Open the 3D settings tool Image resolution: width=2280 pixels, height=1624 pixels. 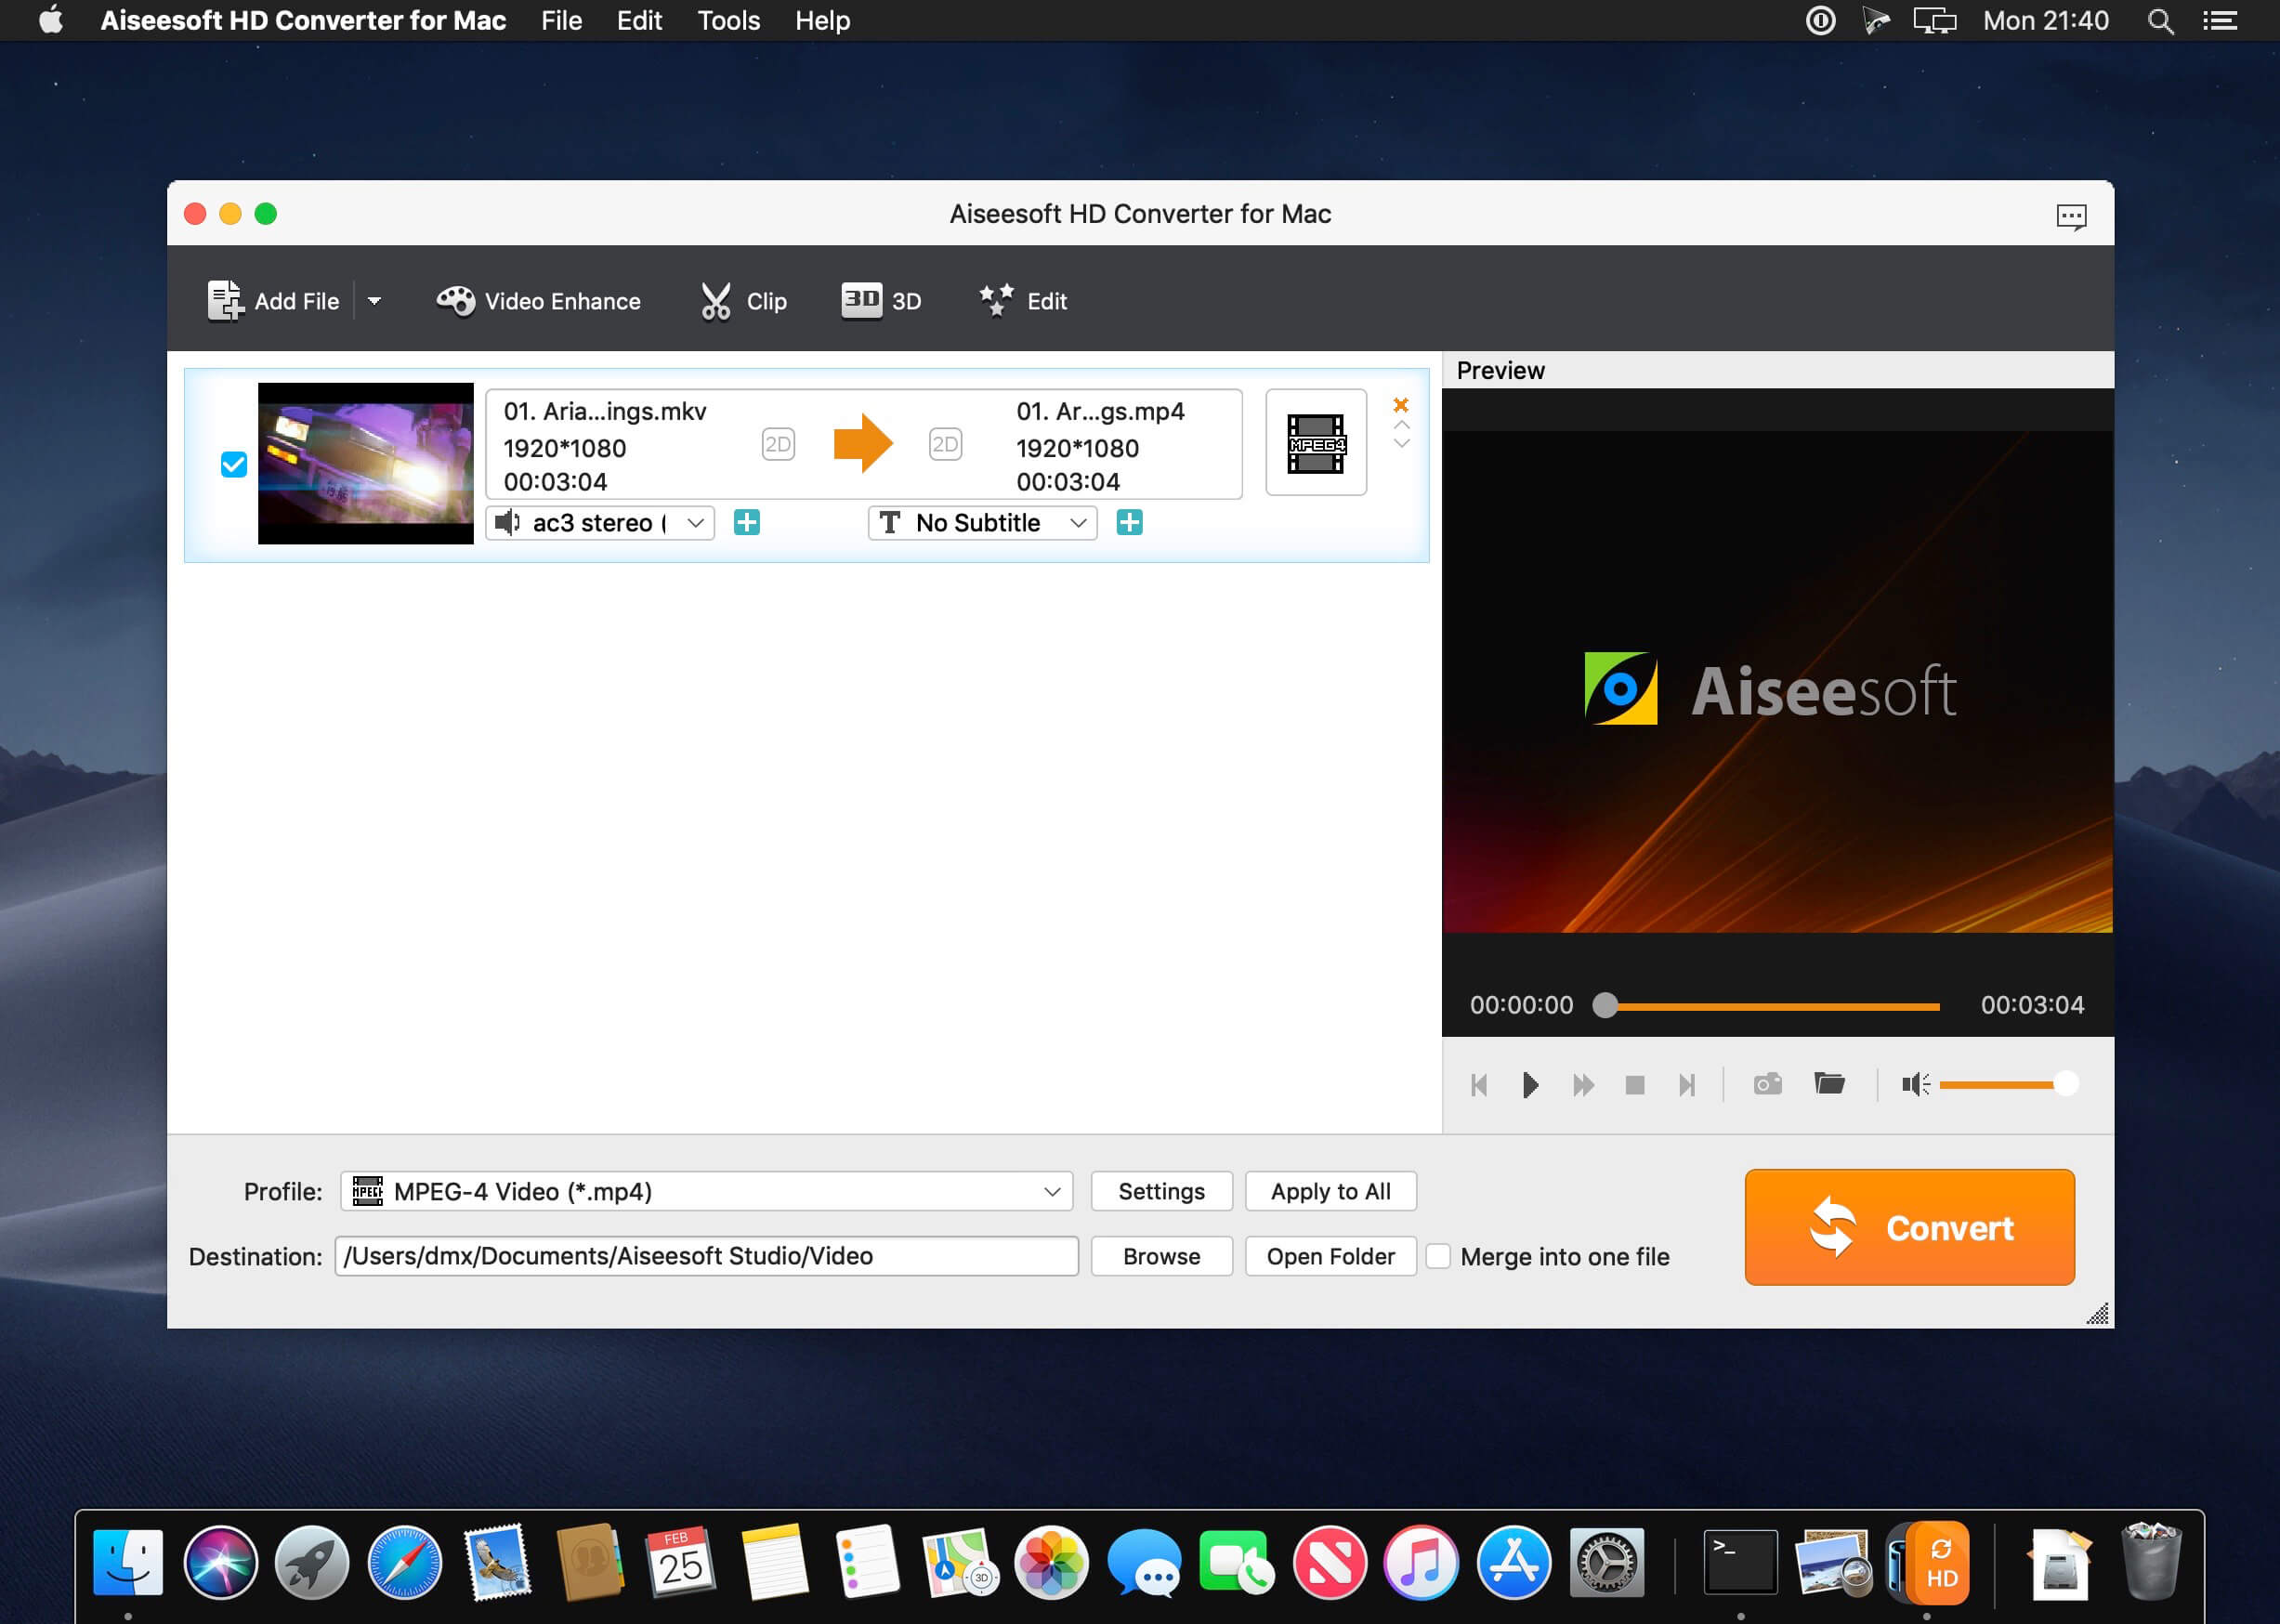861,300
